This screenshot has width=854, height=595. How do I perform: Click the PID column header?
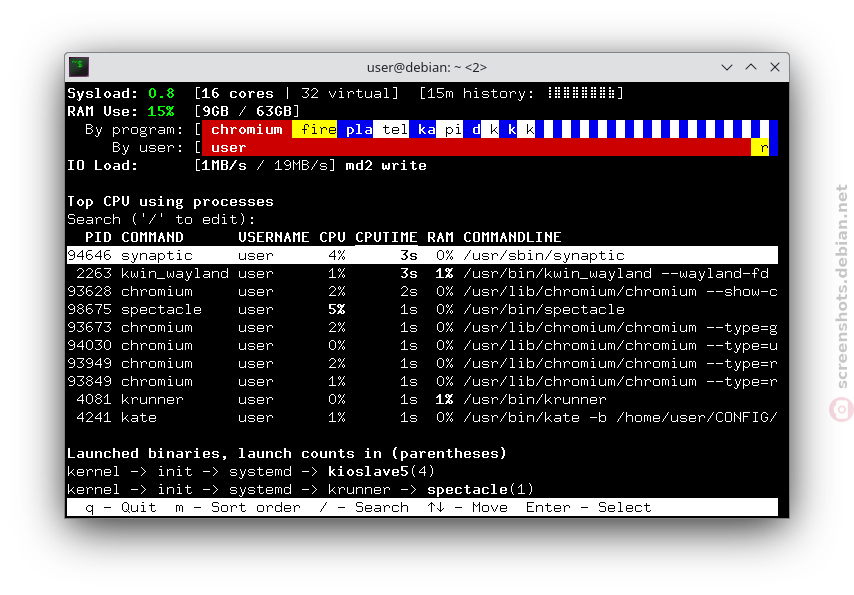[x=98, y=237]
